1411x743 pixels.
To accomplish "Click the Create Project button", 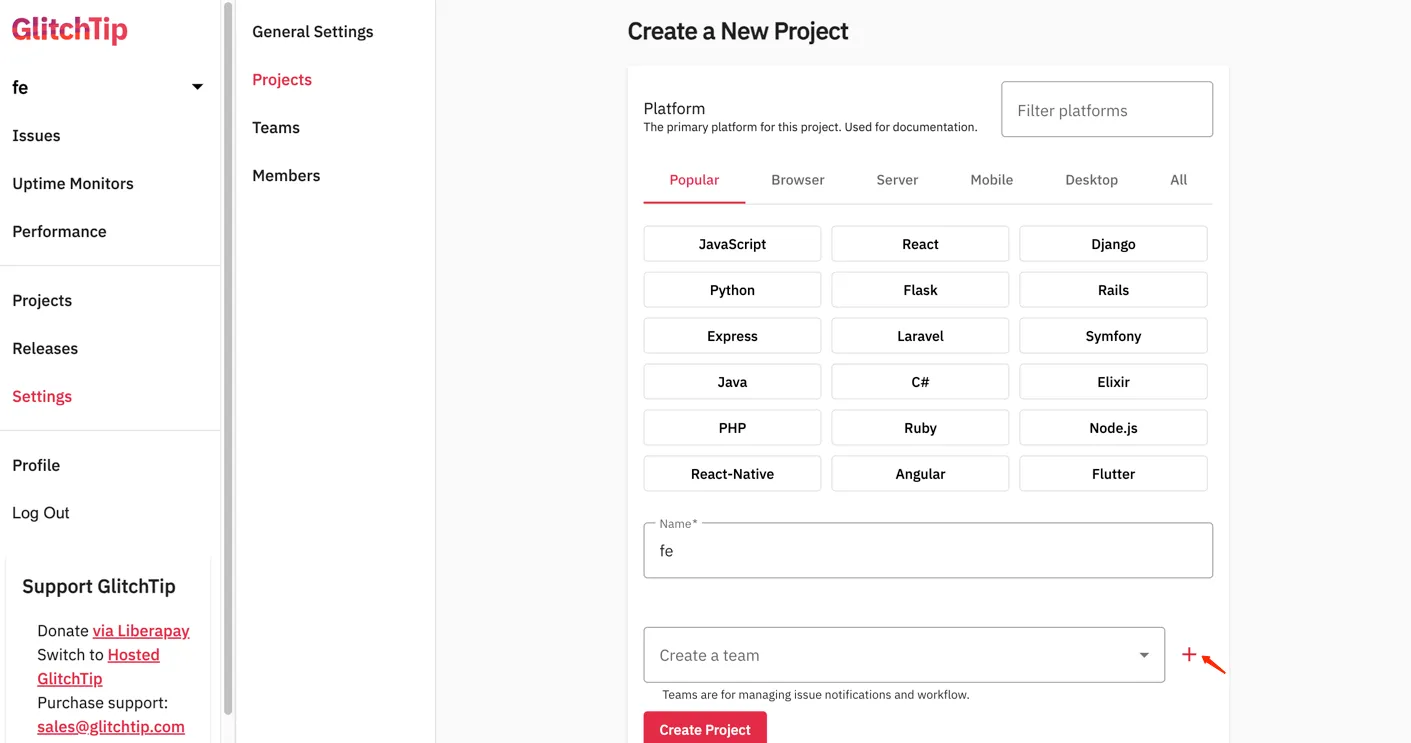I will point(705,728).
